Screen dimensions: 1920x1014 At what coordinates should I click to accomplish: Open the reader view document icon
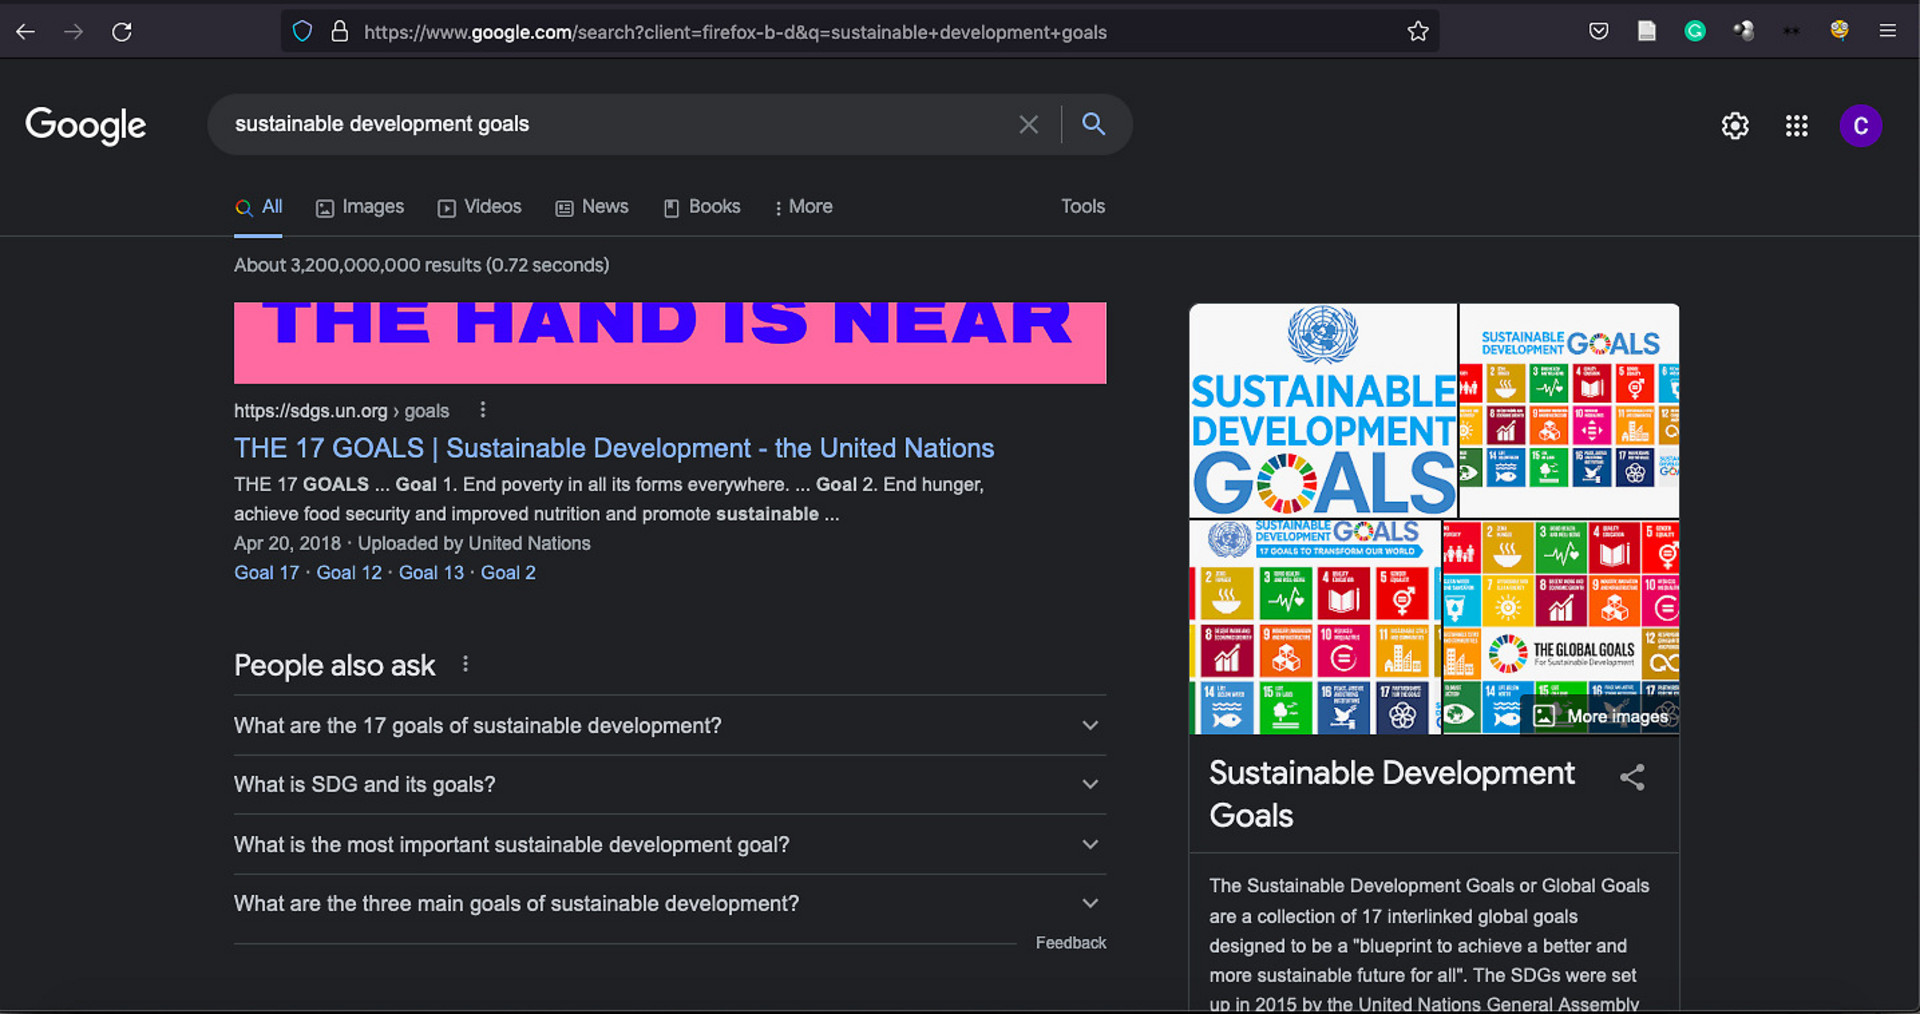[1647, 31]
